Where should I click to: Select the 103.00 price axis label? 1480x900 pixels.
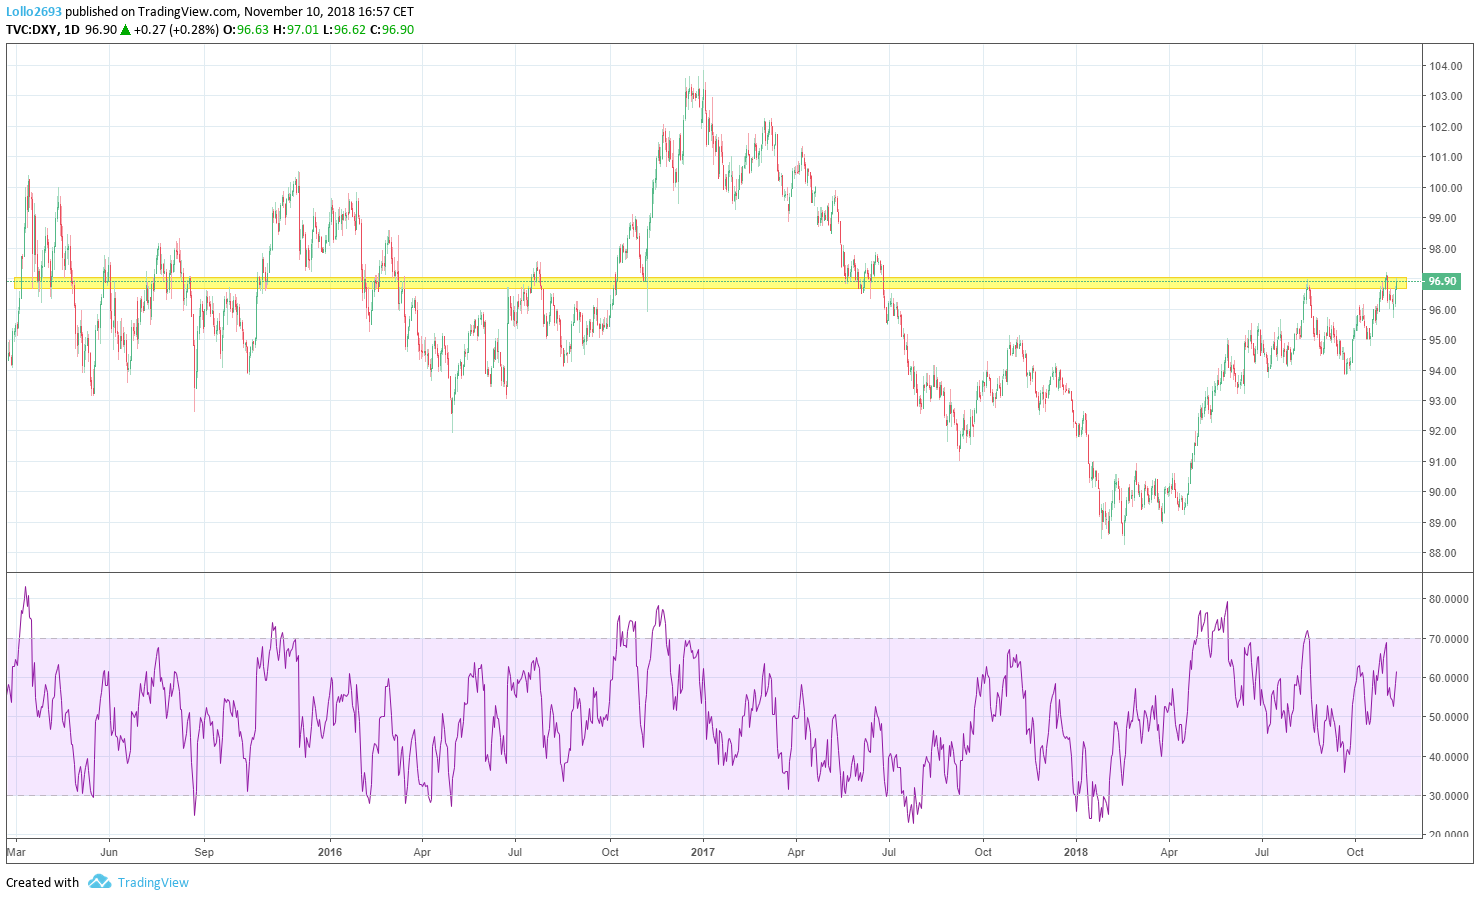coord(1445,96)
